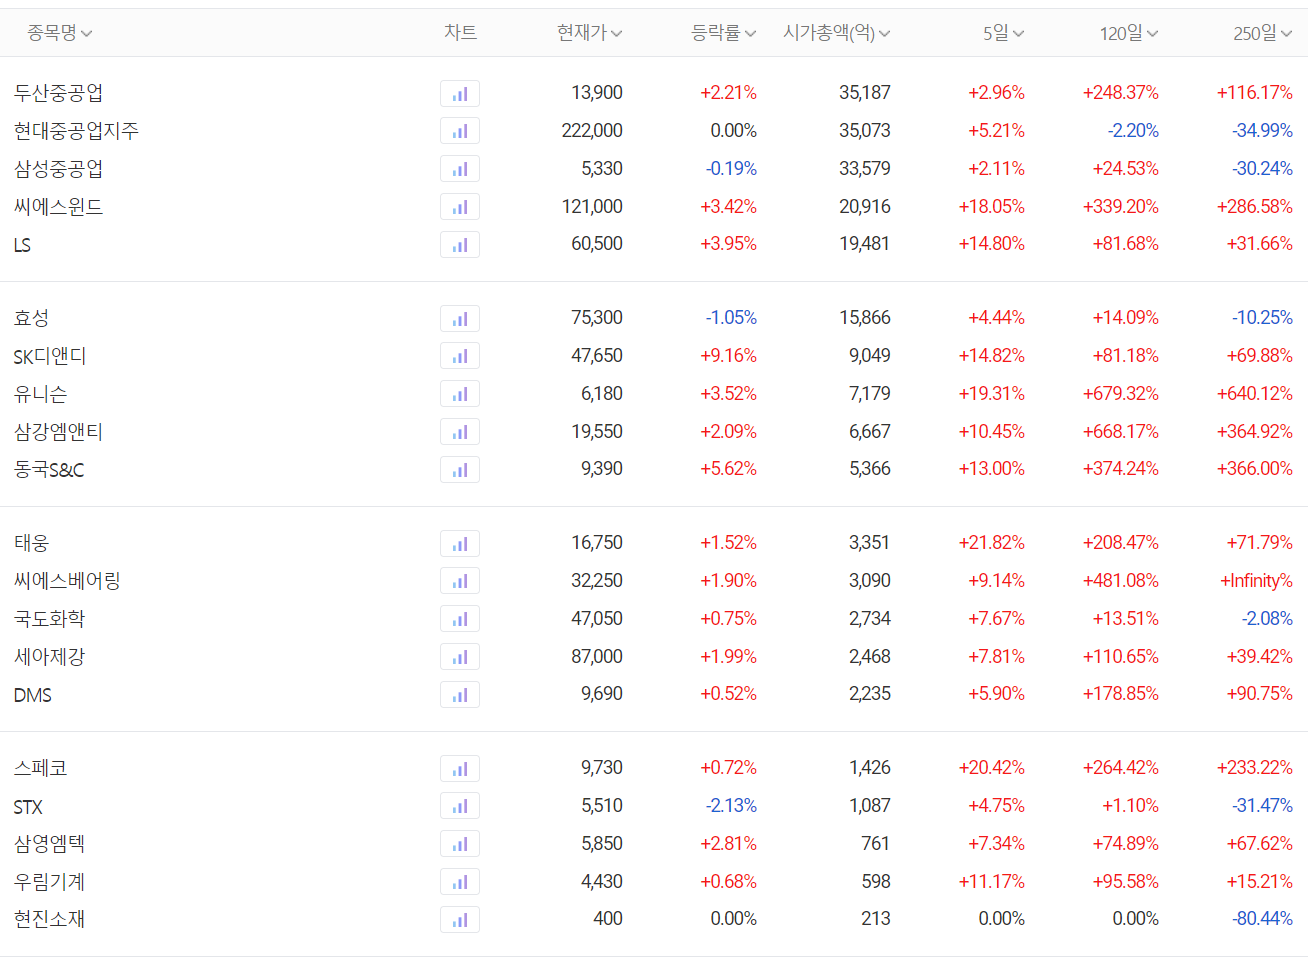The height and width of the screenshot is (963, 1308).
Task: Click the 차트 column header
Action: (460, 33)
